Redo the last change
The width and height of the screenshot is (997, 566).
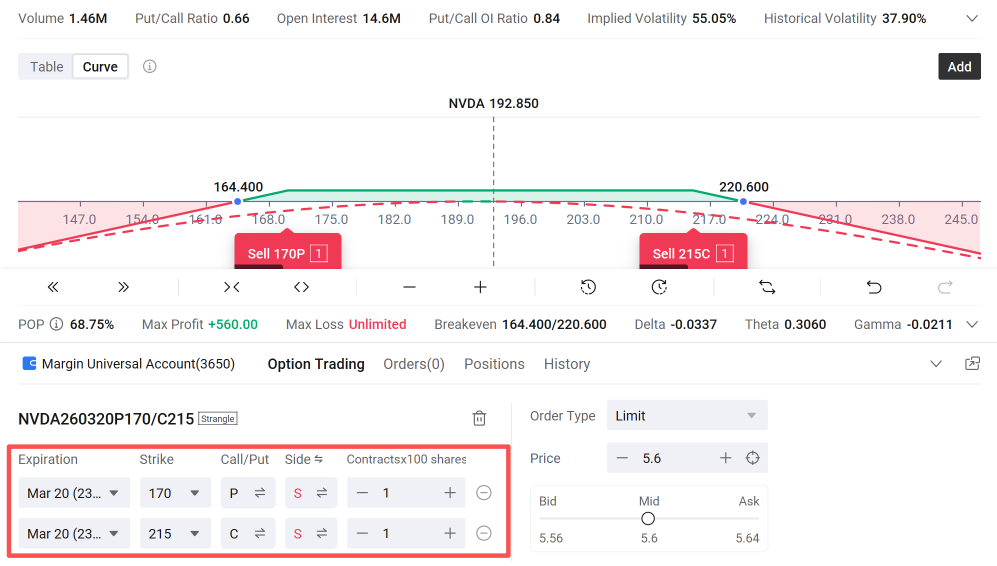tap(945, 287)
